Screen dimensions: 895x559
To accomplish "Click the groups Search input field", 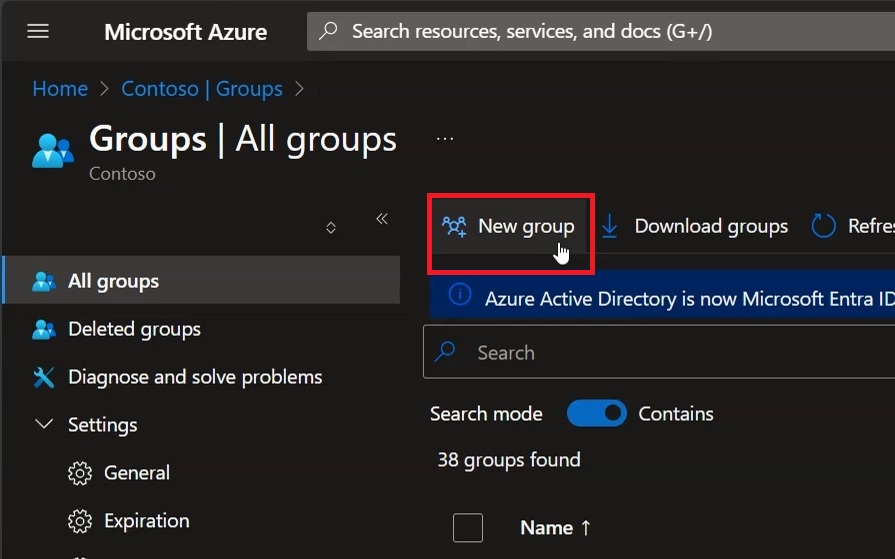I will [659, 352].
